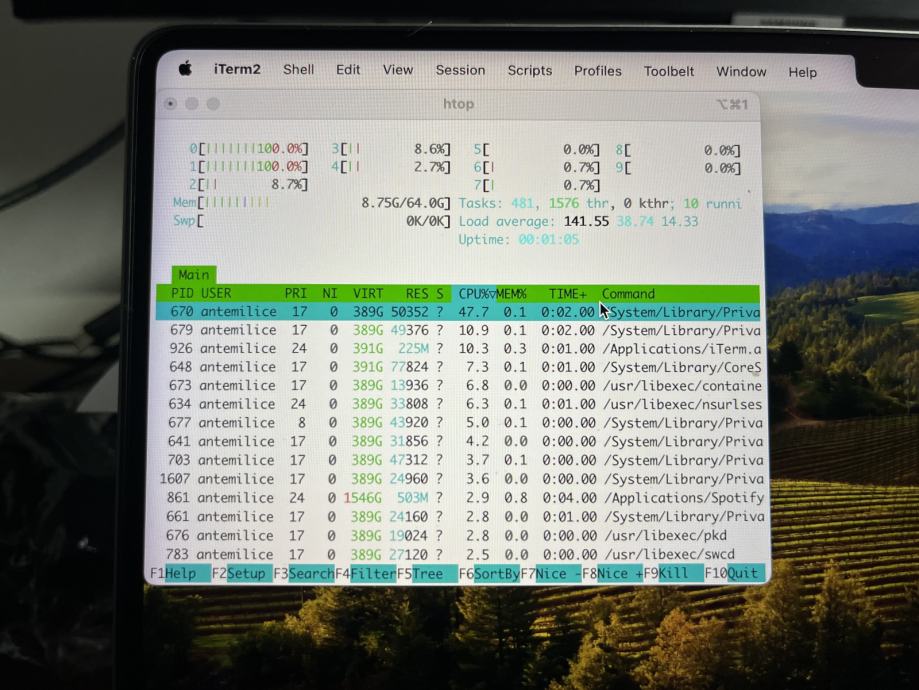Image resolution: width=919 pixels, height=690 pixels.
Task: Sort by the Command column header
Action: (x=628, y=294)
